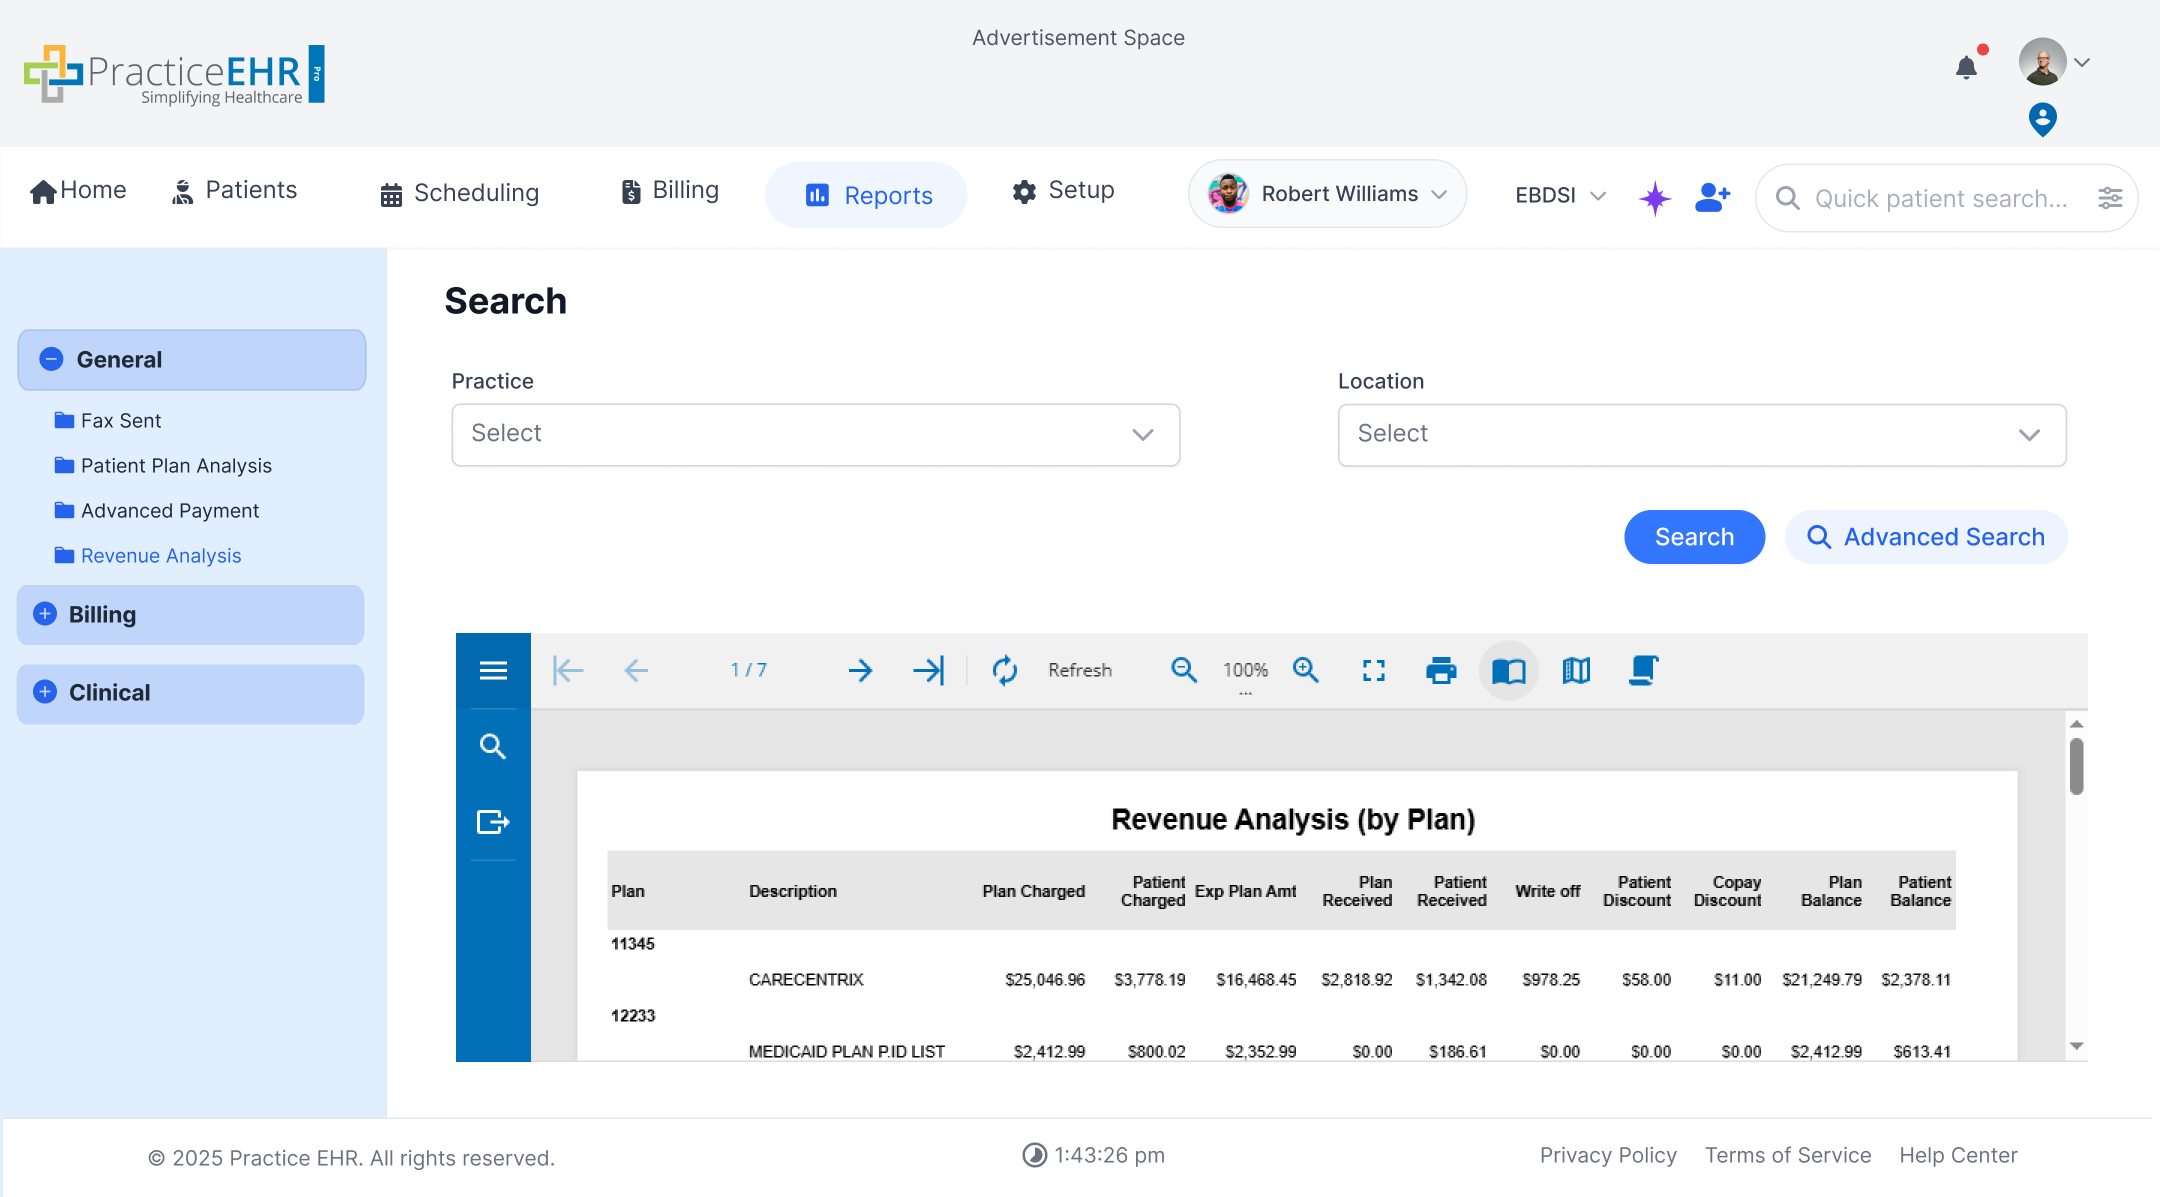The image size is (2160, 1197).
Task: Expand the Billing reports category
Action: click(x=44, y=614)
